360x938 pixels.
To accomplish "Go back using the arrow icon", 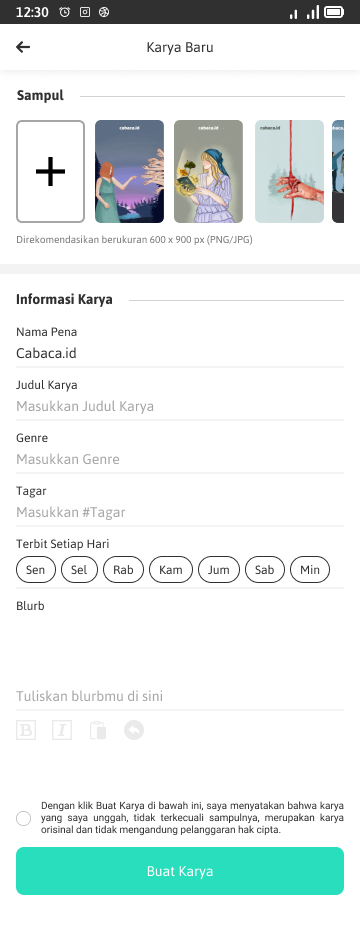I will 23,47.
